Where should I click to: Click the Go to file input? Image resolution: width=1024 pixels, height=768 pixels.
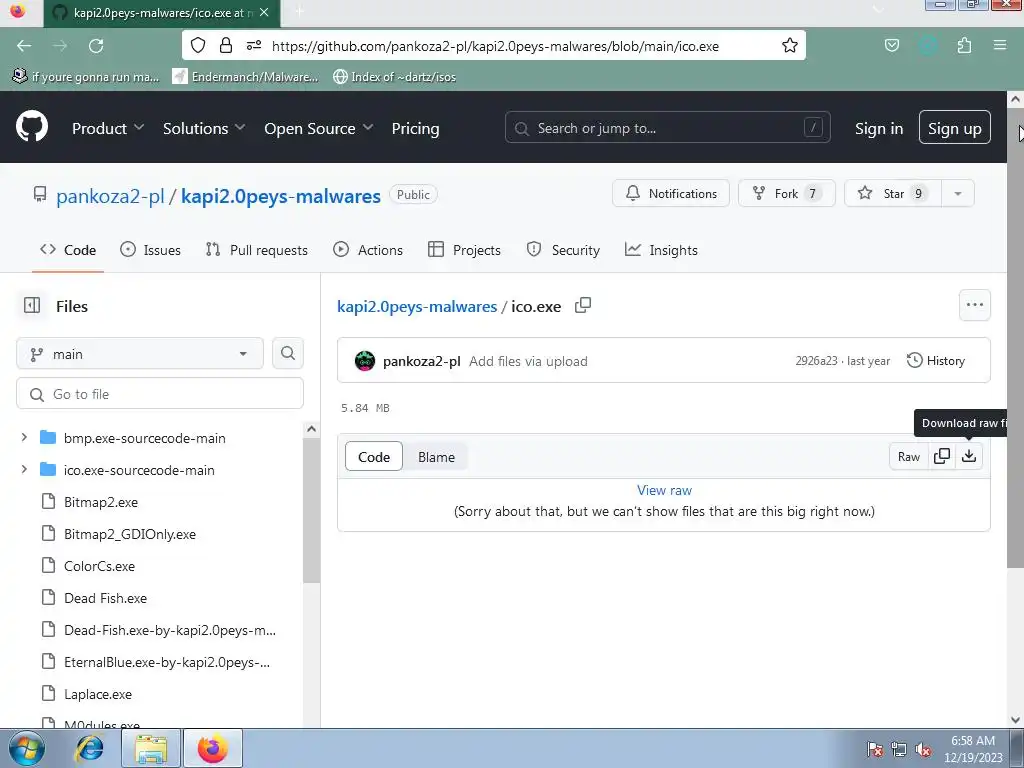coord(160,394)
